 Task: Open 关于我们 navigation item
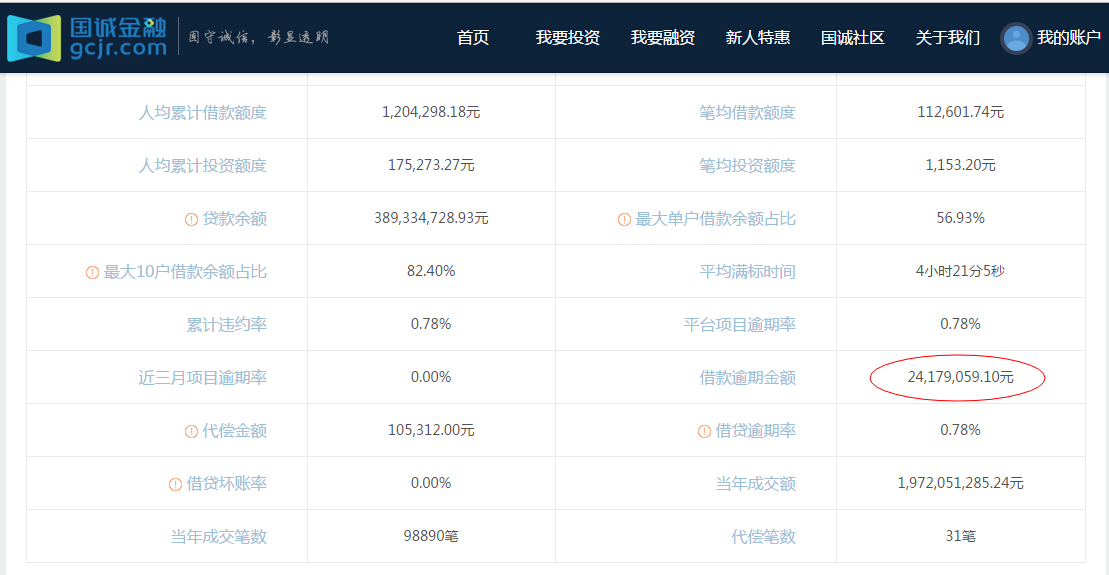tap(947, 38)
